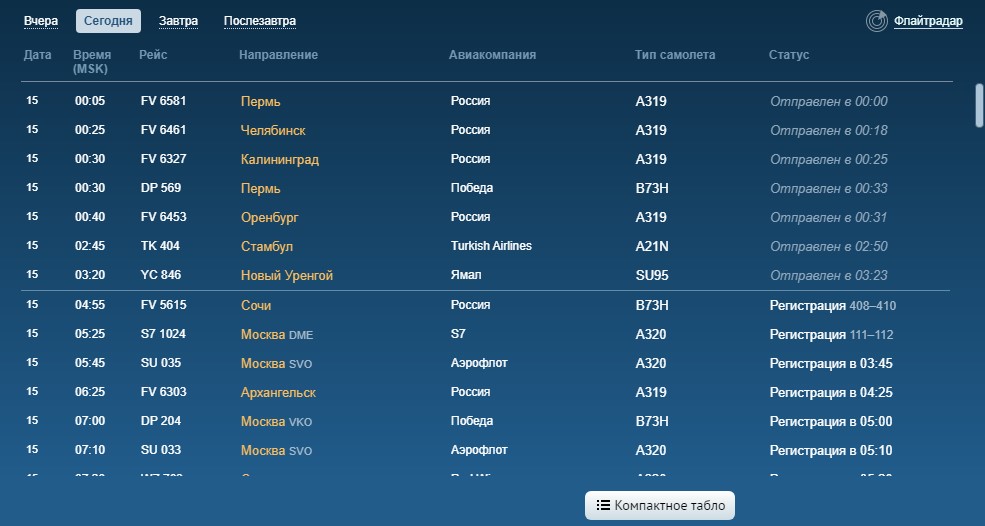Screen dimensions: 985x526
Task: Select flight number SU 033
Action: [x=161, y=449]
